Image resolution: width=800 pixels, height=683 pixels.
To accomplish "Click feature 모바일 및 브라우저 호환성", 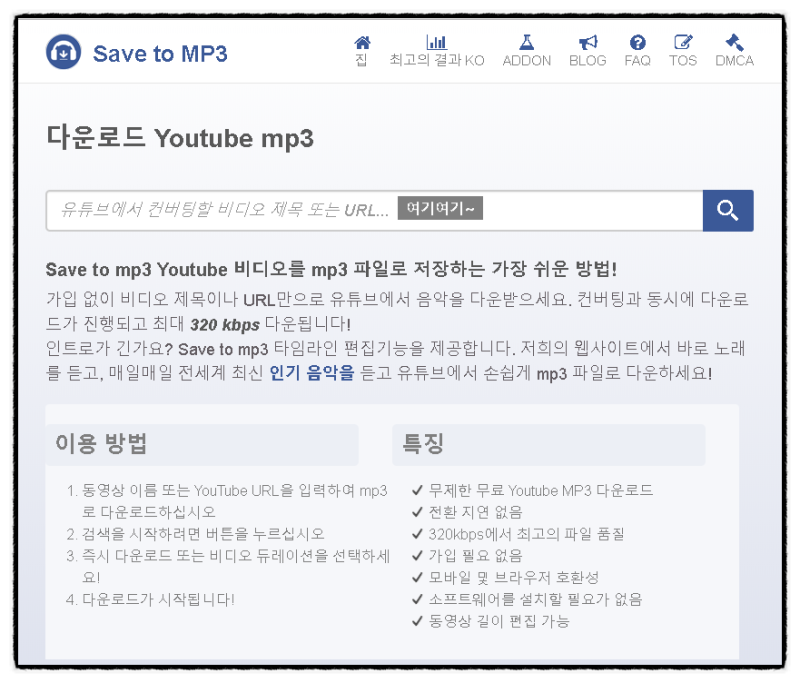I will click(x=505, y=577).
